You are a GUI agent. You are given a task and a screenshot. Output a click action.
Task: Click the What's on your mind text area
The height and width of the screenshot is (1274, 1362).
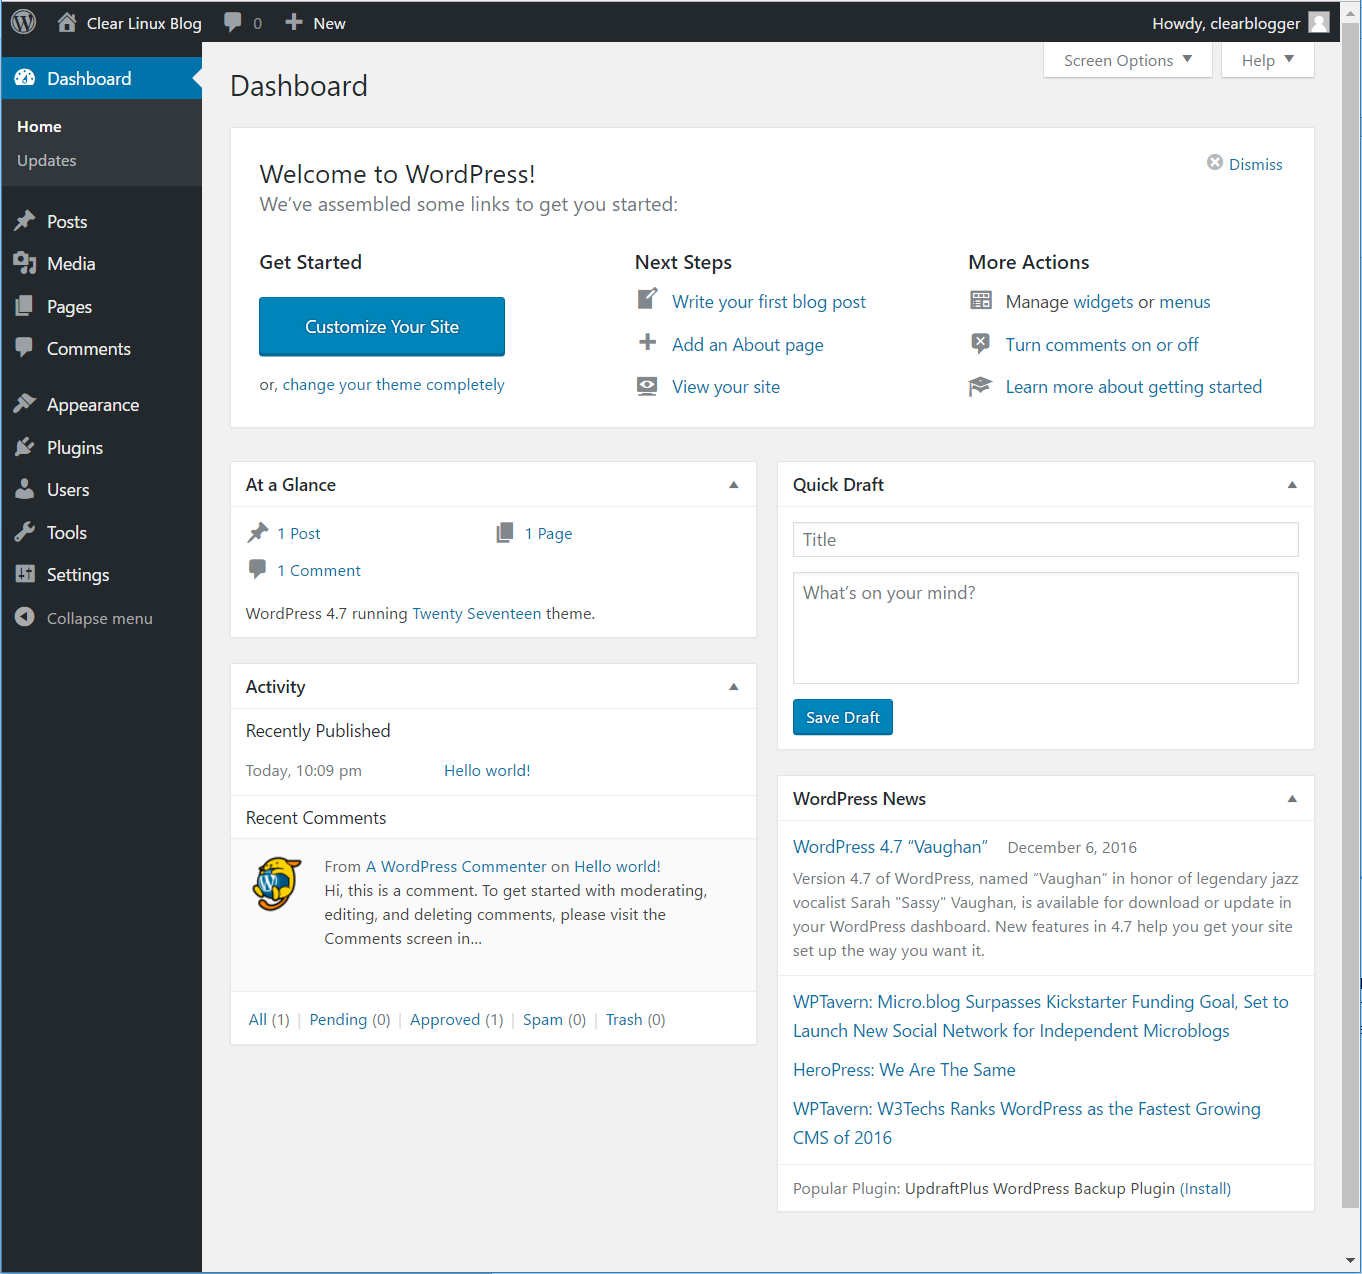pos(1046,628)
